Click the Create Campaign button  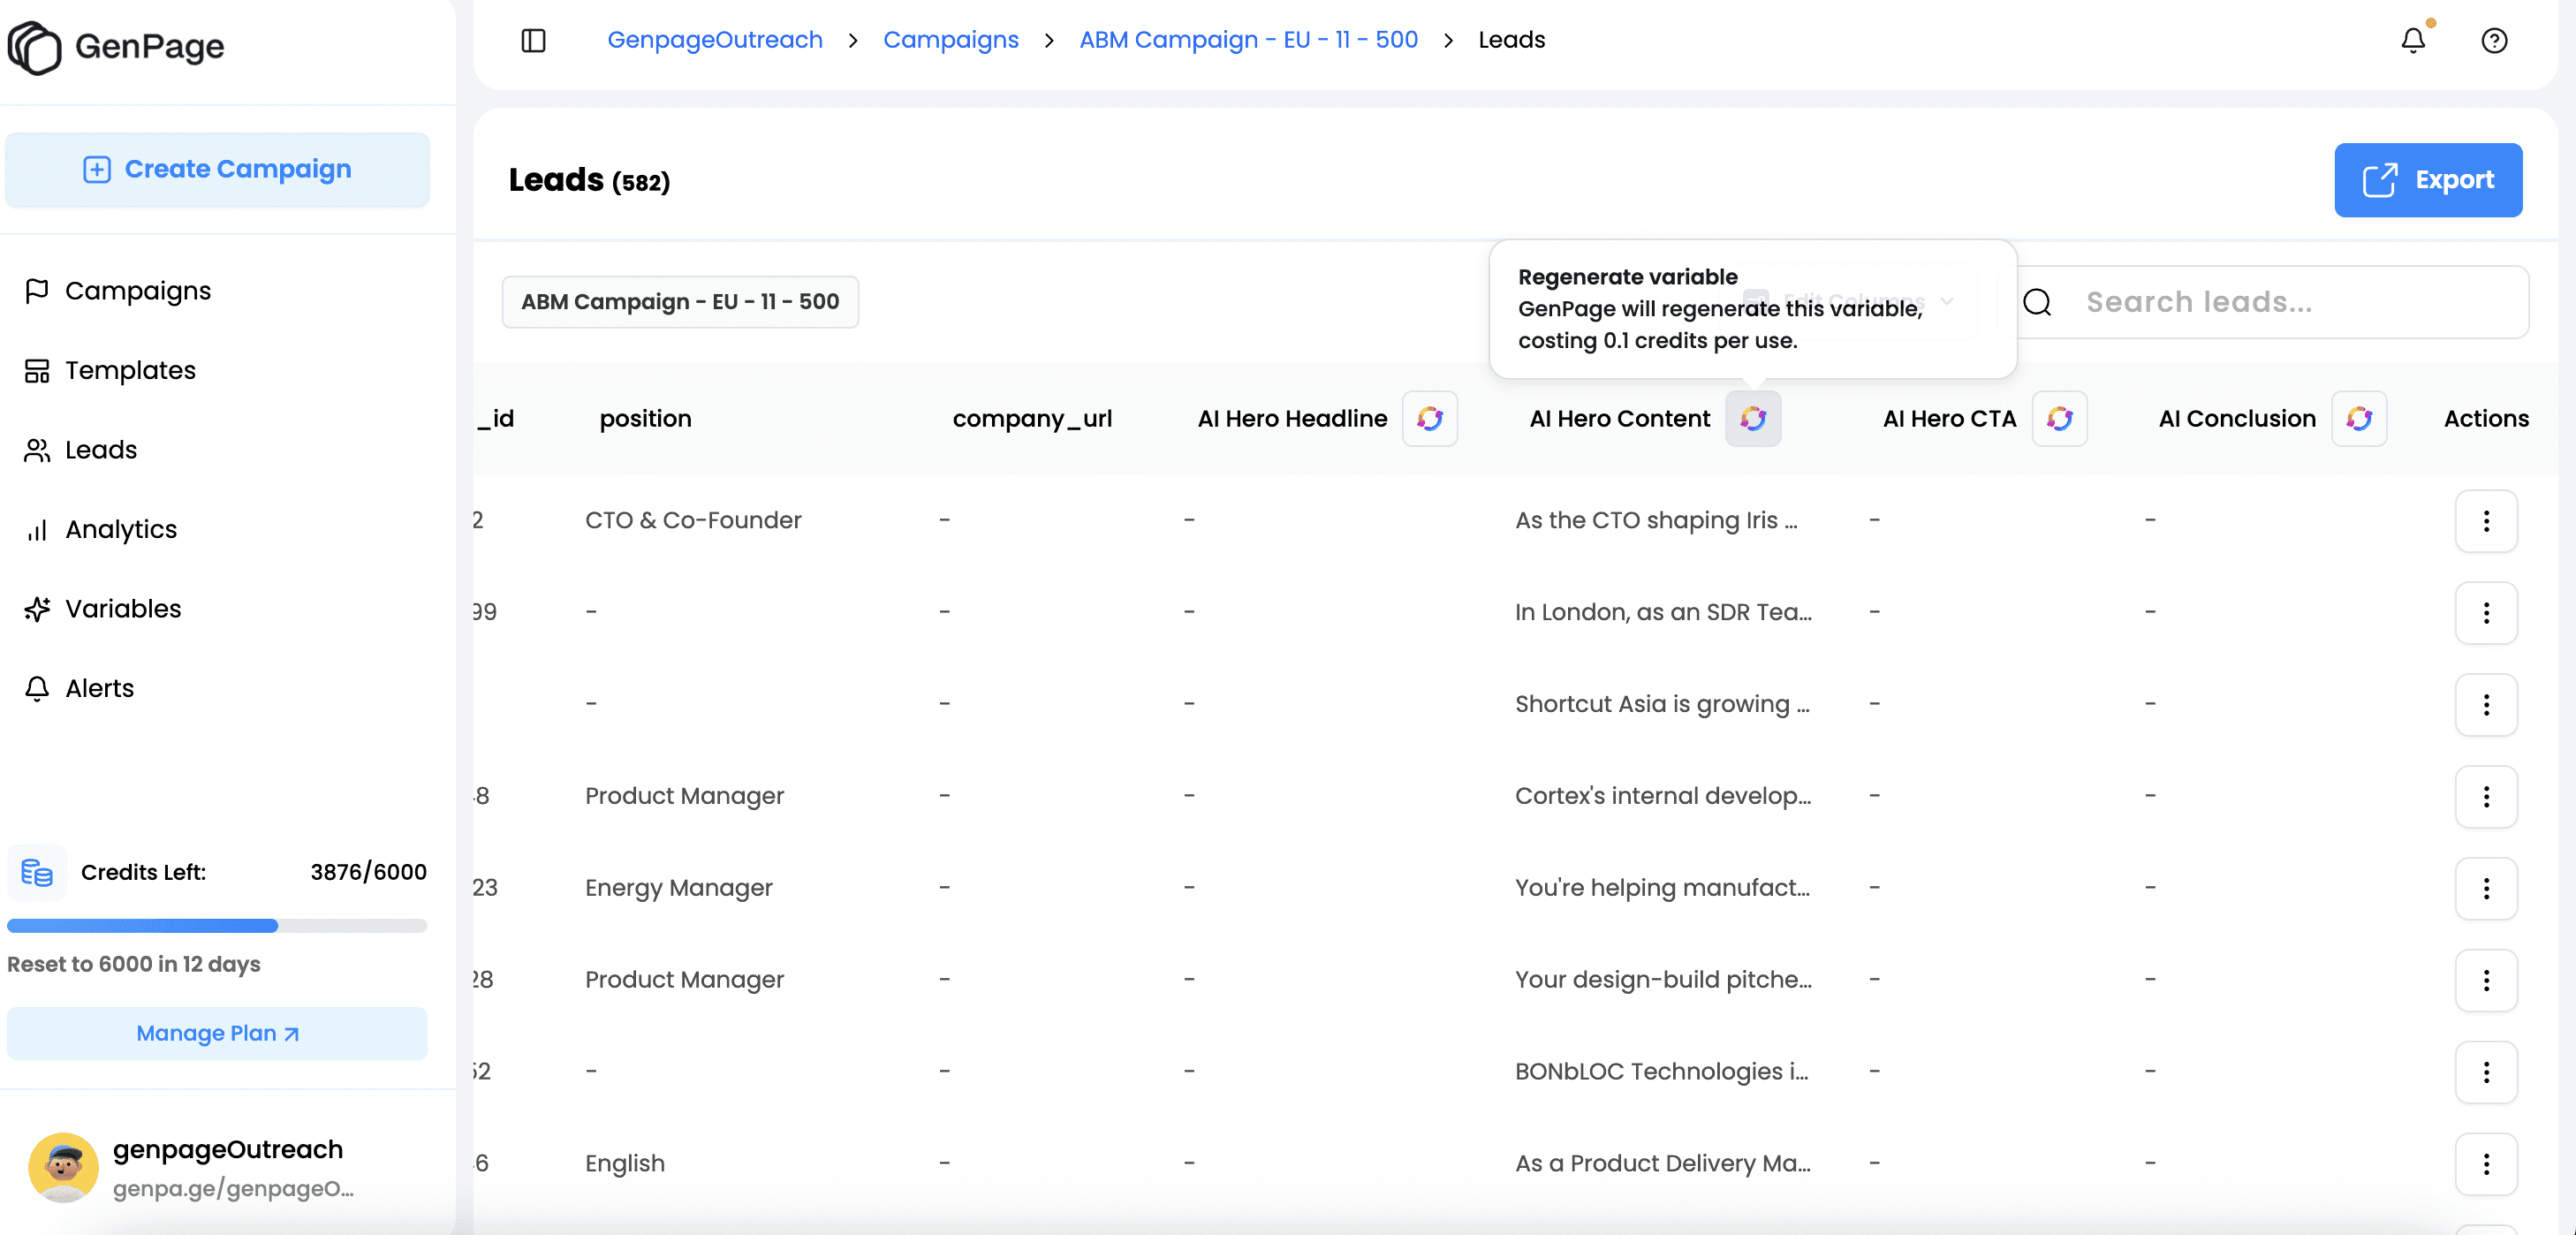pyautogui.click(x=217, y=169)
